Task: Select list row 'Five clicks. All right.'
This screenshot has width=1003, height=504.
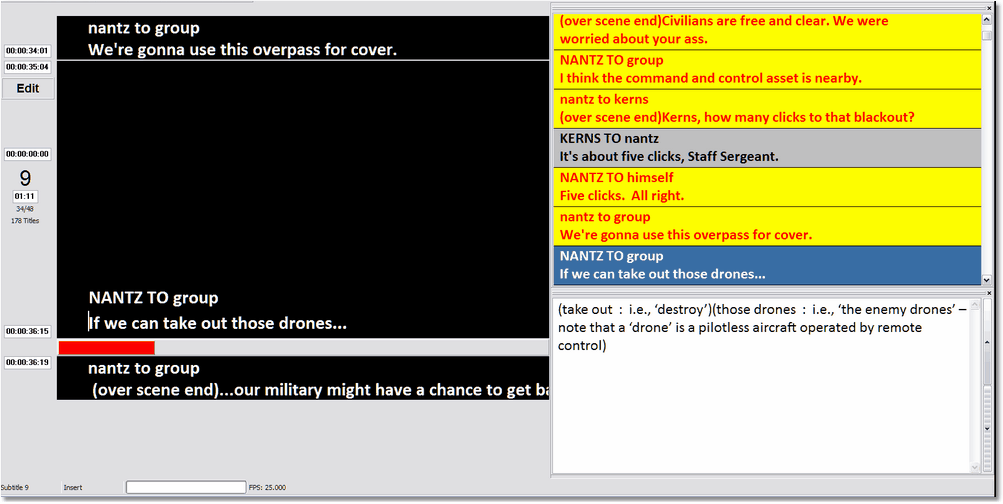Action: pos(766,187)
